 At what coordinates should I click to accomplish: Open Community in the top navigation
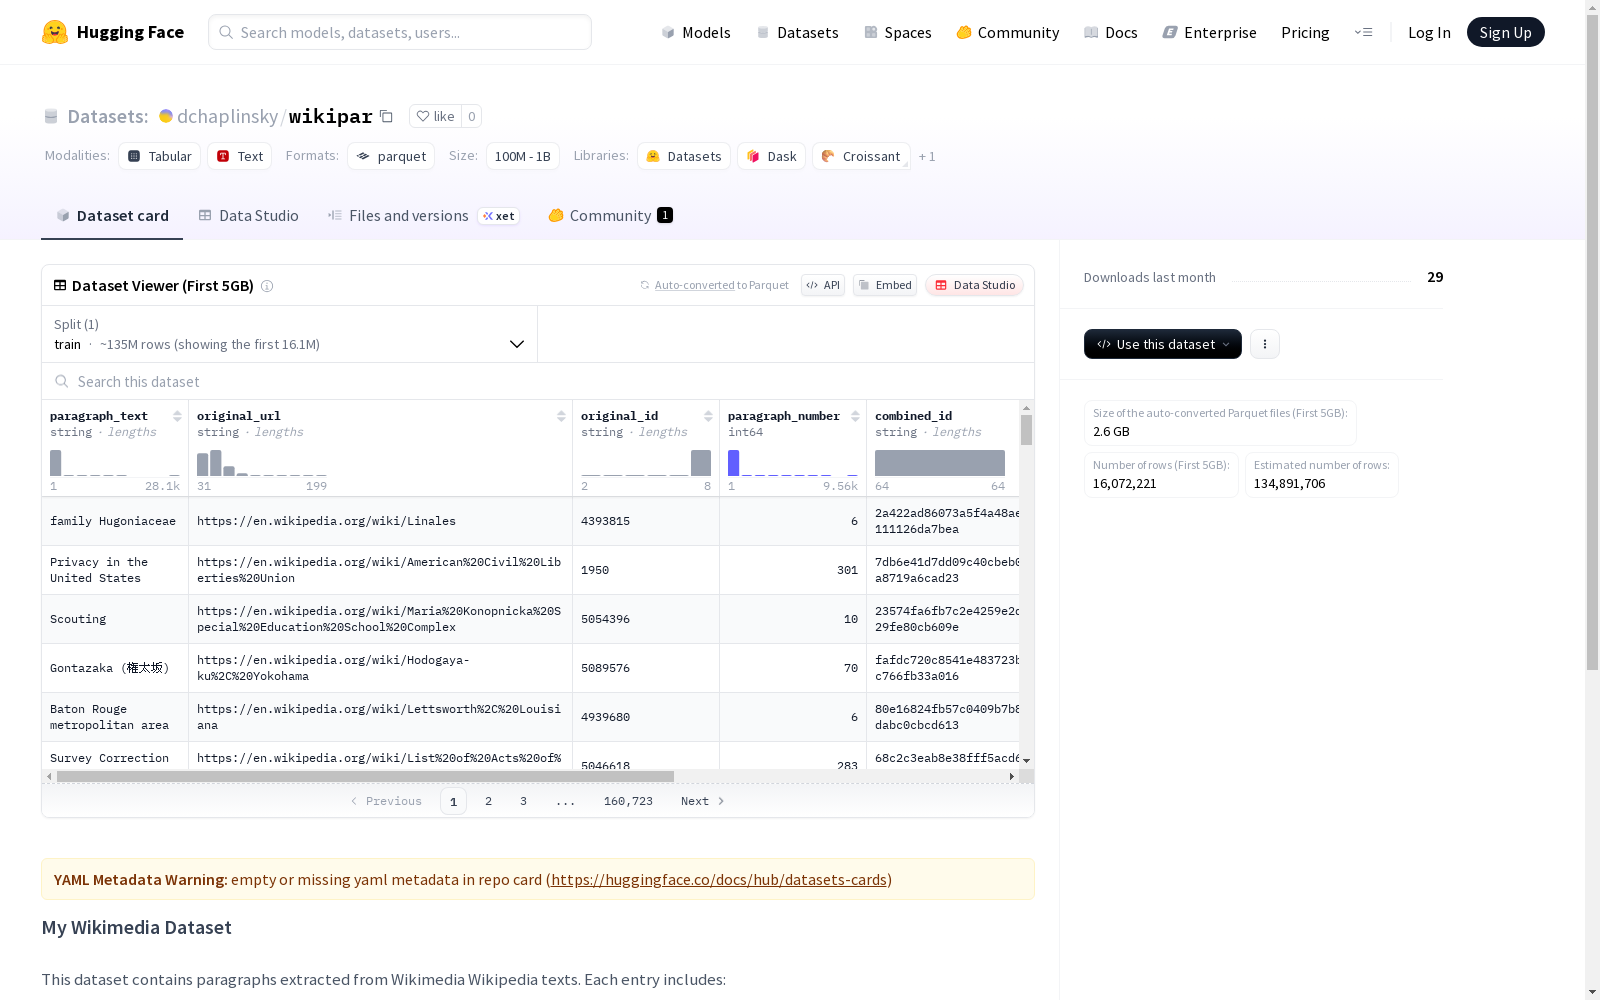tap(1007, 32)
